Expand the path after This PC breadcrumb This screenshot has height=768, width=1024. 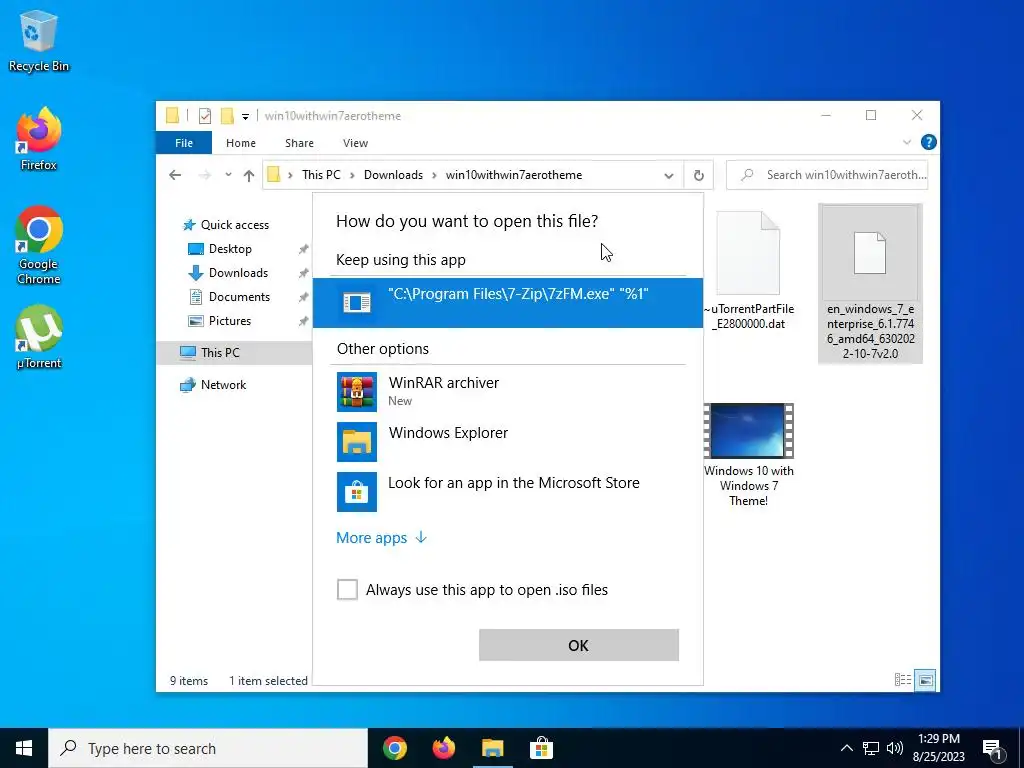352,175
